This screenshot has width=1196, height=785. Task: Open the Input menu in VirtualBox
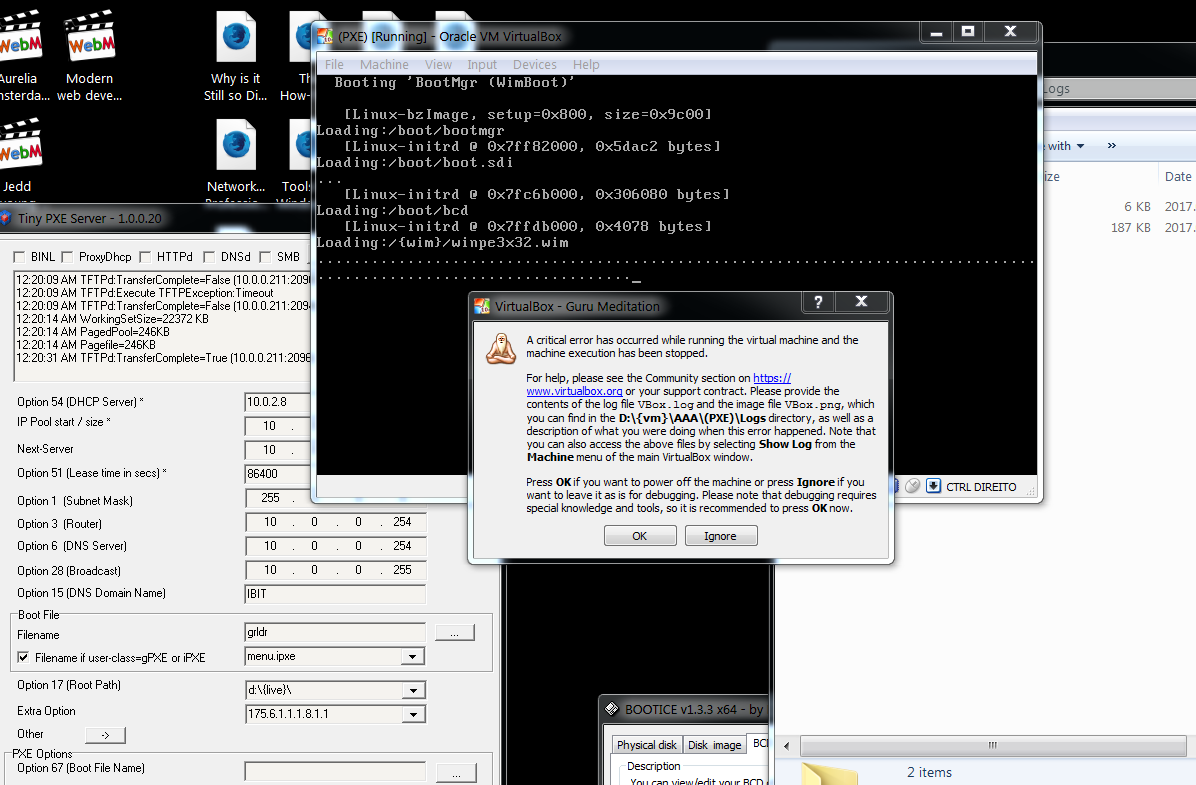pyautogui.click(x=482, y=65)
